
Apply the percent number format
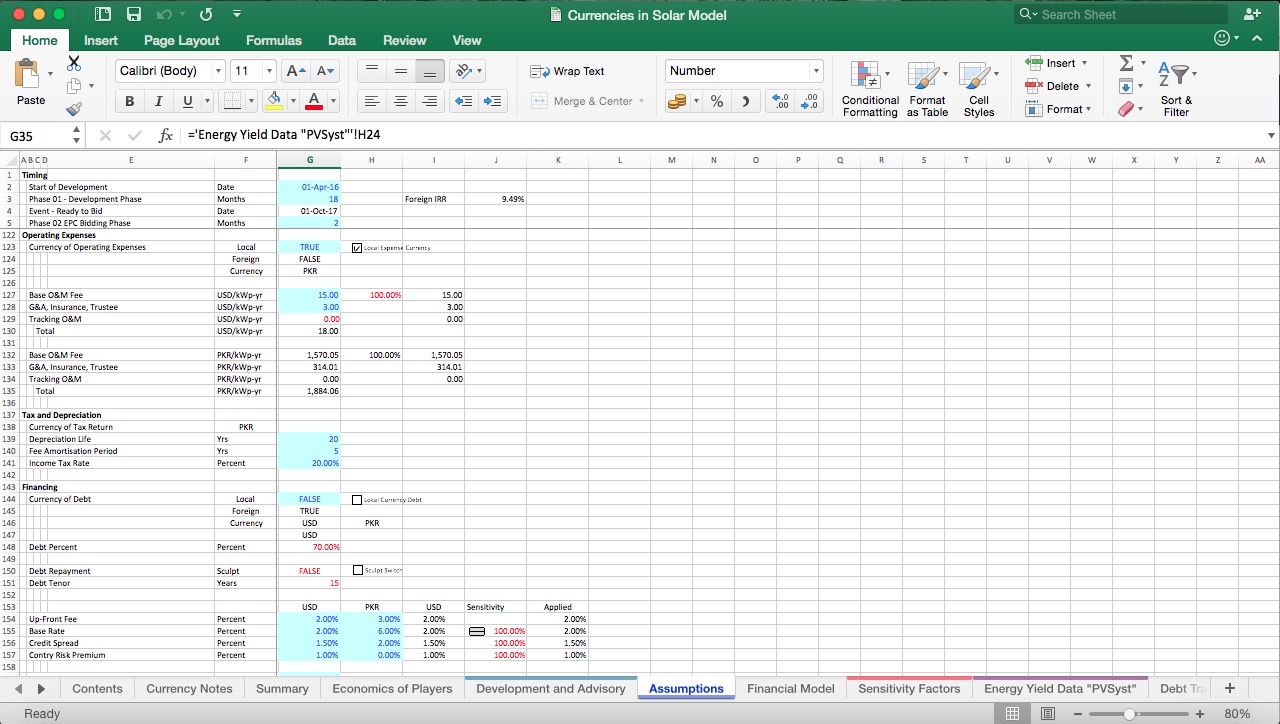[716, 101]
